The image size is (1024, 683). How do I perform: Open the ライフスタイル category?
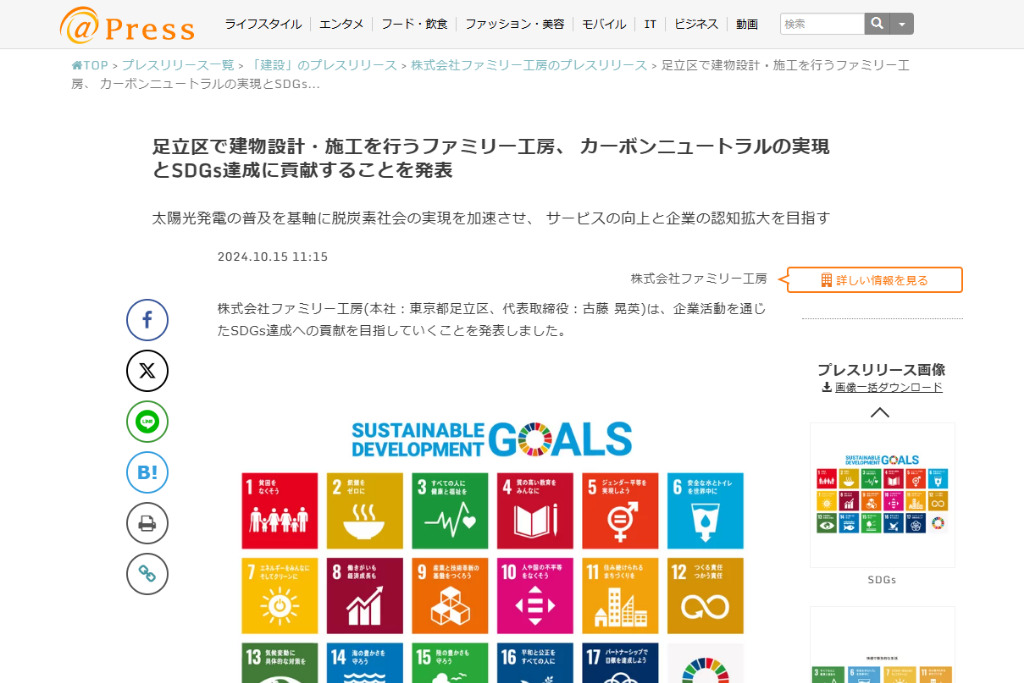coord(263,24)
